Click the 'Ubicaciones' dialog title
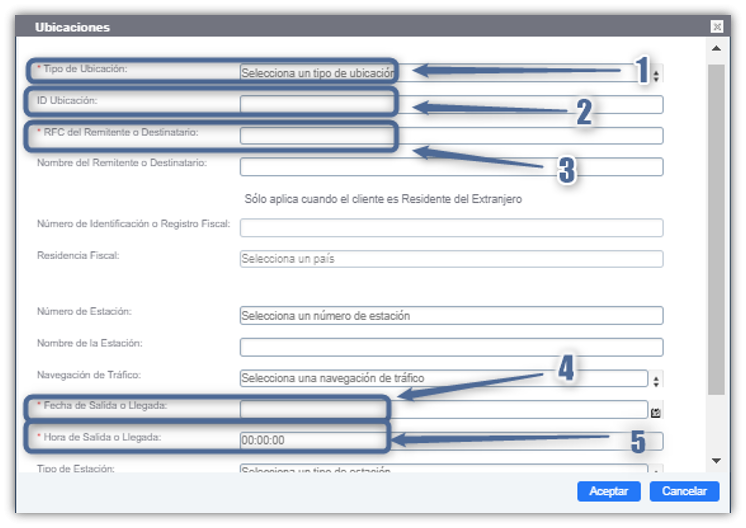746x528 pixels. click(x=72, y=27)
